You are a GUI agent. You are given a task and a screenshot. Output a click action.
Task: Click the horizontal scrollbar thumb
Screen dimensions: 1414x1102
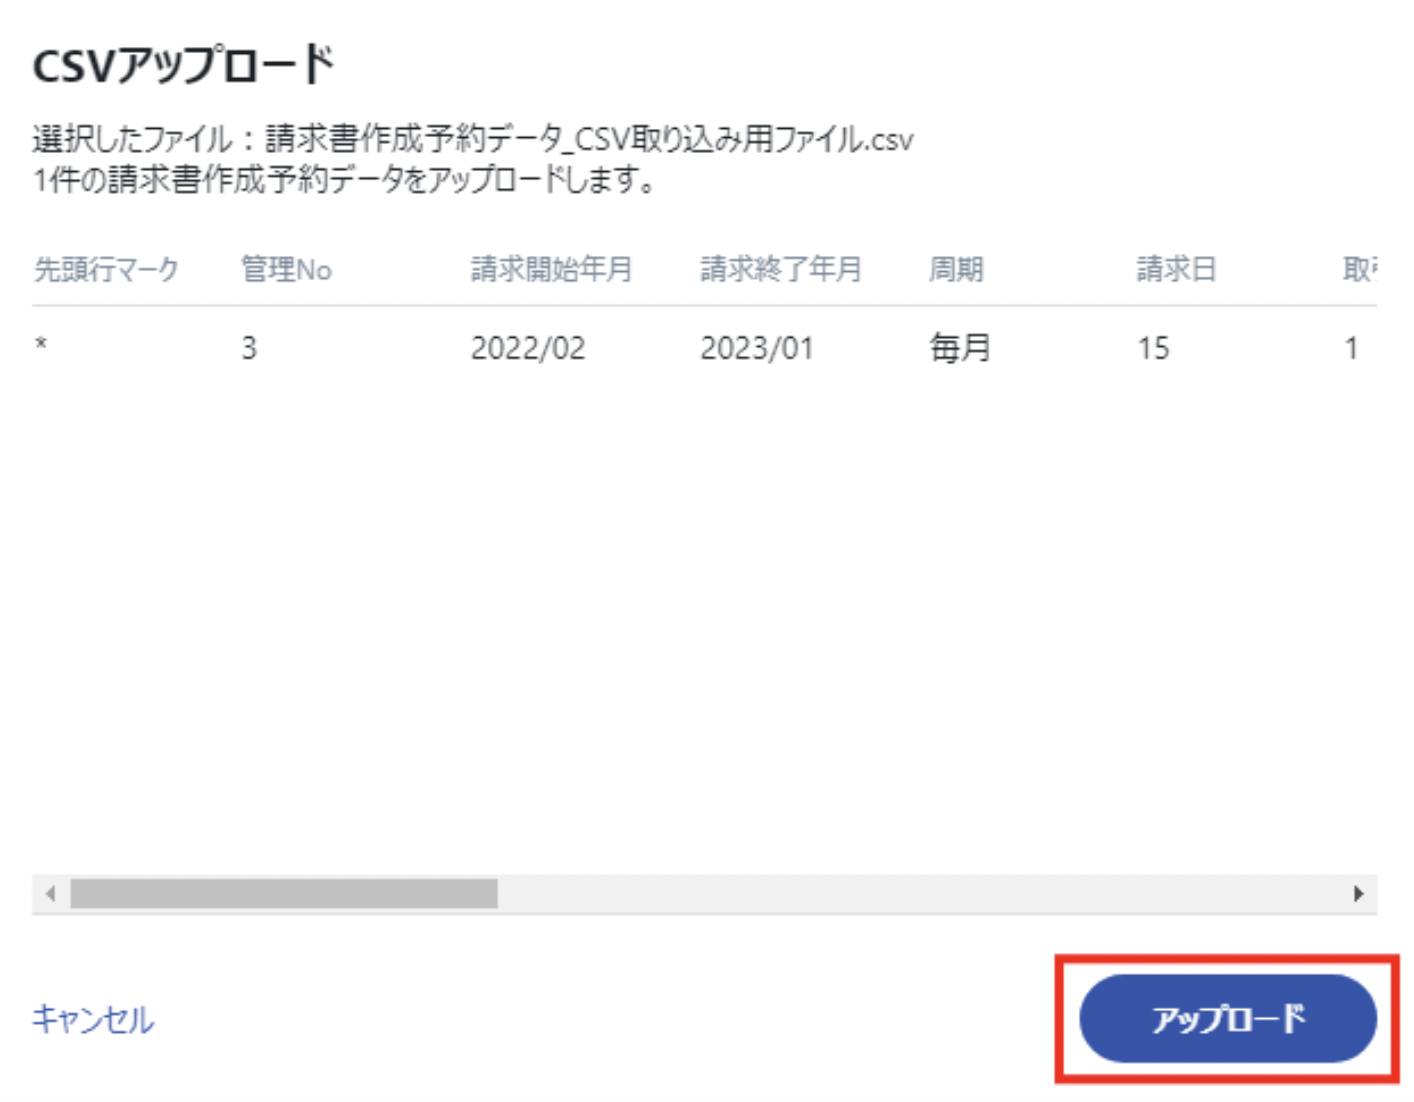[284, 893]
